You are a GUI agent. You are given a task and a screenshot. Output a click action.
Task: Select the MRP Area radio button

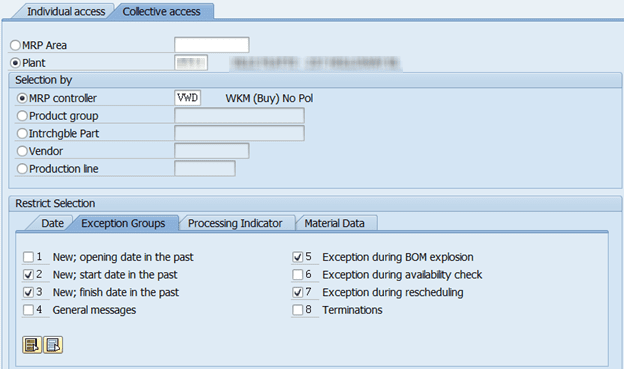[15, 45]
